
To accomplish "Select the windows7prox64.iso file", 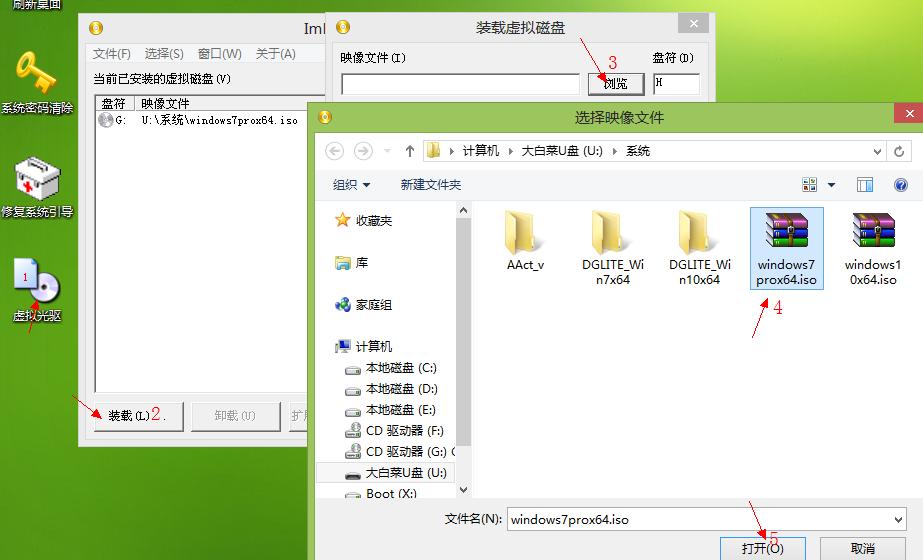I will (x=786, y=248).
